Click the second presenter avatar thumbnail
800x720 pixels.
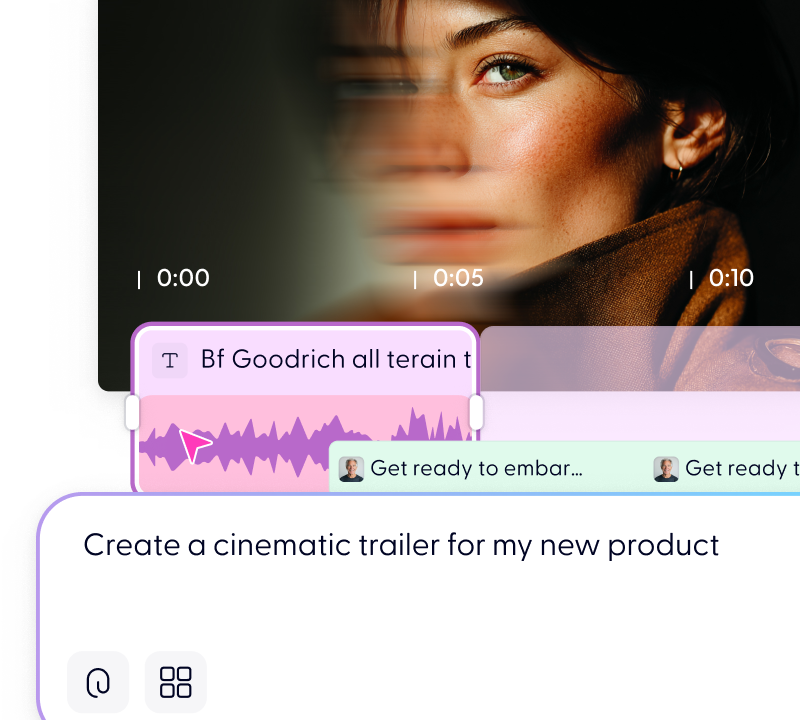coord(666,469)
